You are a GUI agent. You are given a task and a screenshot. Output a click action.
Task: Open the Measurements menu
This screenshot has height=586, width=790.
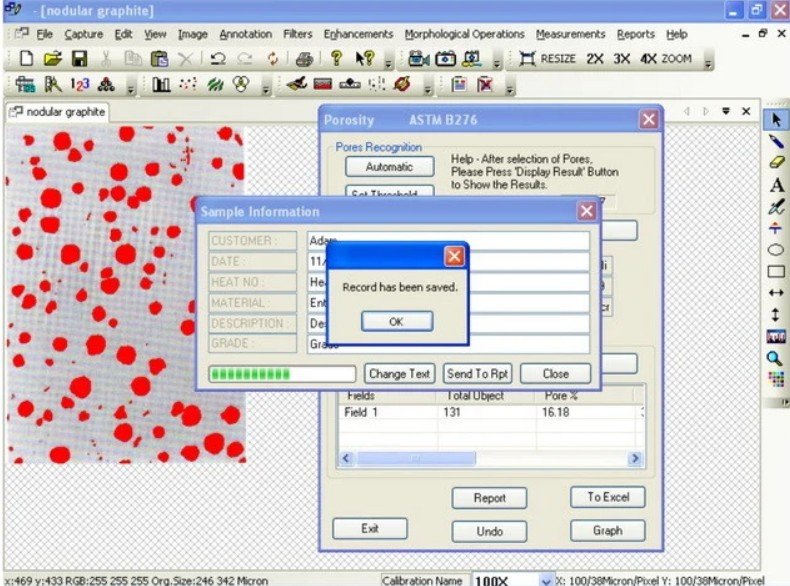(x=570, y=34)
